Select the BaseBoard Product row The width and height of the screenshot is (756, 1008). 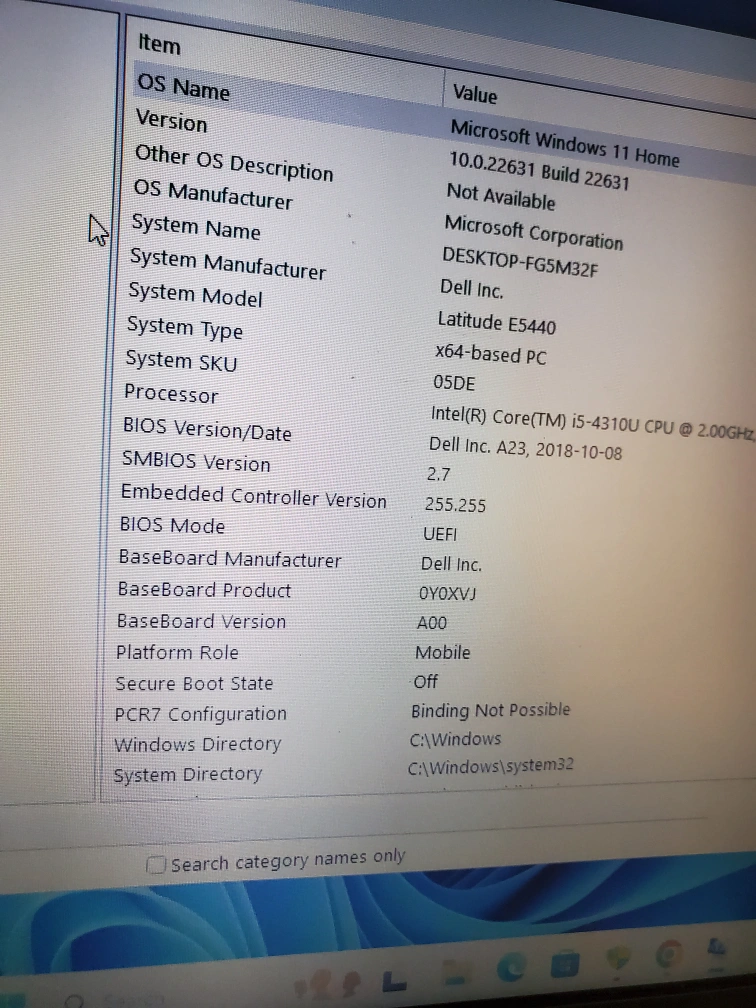[204, 590]
